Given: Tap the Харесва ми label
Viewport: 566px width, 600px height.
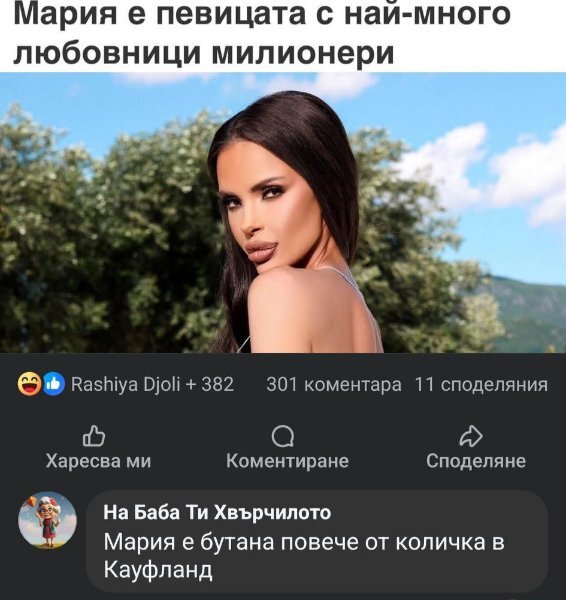Looking at the screenshot, I should (x=98, y=461).
